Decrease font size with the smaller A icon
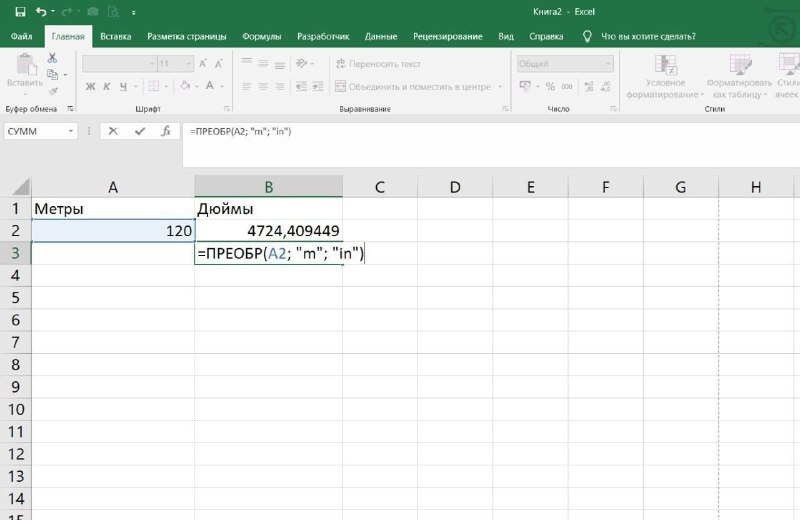The height and width of the screenshot is (520, 800). click(219, 64)
